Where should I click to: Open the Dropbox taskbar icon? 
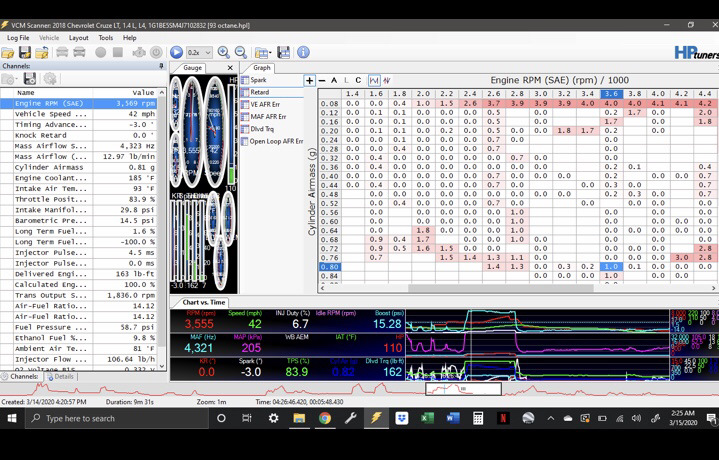click(402, 418)
